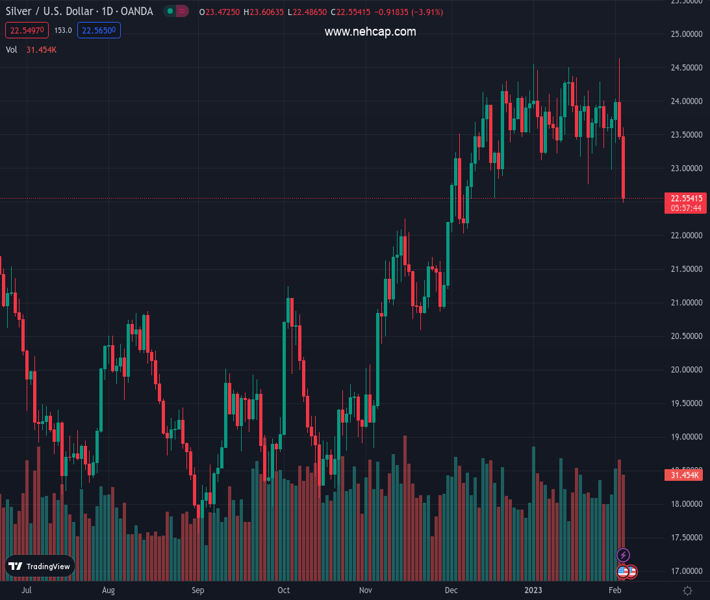Click the right US flag economic event icon

[x=632, y=571]
